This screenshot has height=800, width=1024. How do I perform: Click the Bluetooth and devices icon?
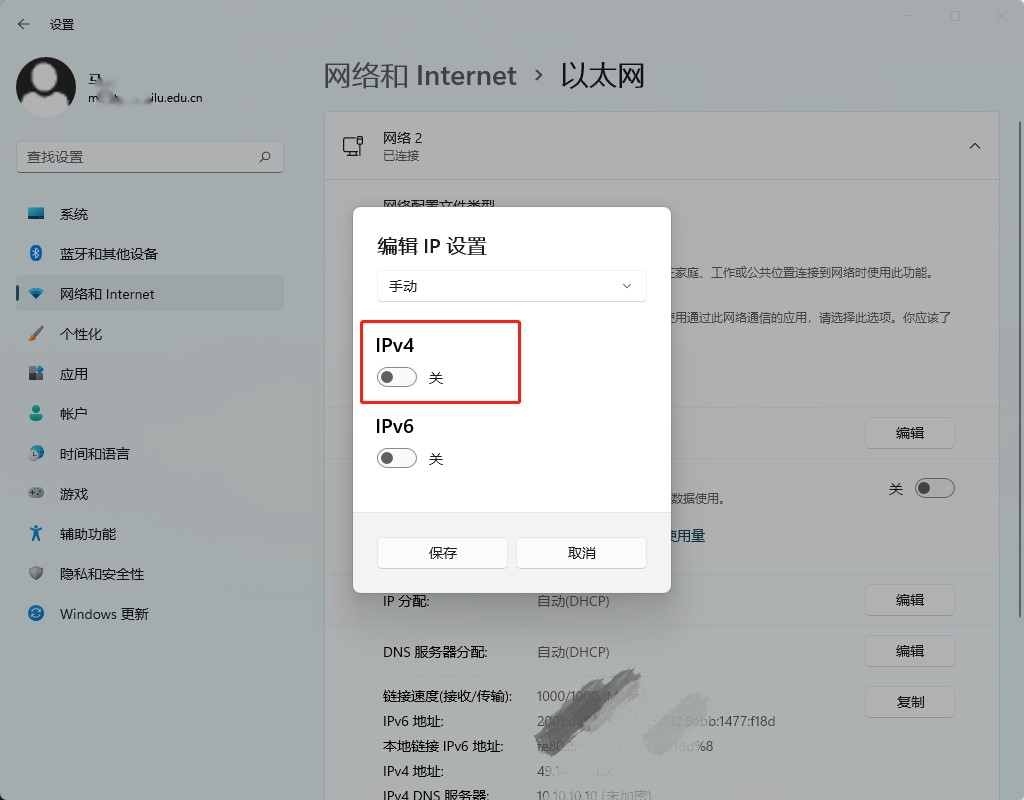[x=37, y=254]
